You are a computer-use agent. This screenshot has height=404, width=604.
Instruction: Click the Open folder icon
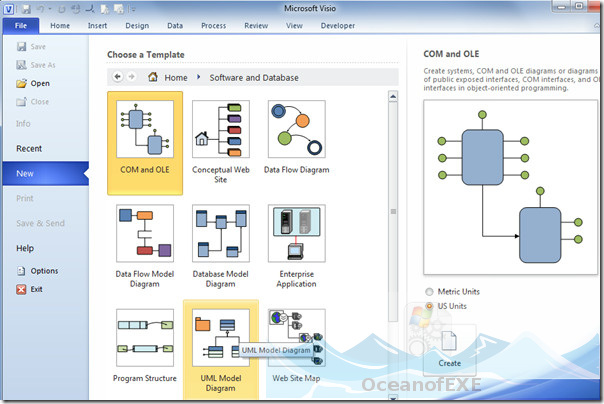point(21,83)
